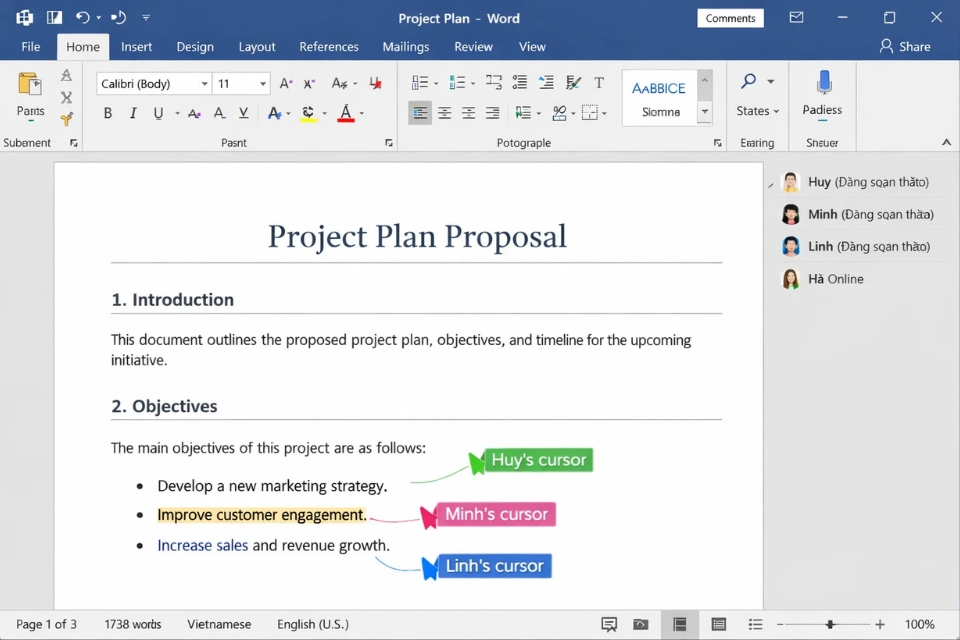Screen dimensions: 960x640
Task: Select the center alignment icon
Action: 444,113
